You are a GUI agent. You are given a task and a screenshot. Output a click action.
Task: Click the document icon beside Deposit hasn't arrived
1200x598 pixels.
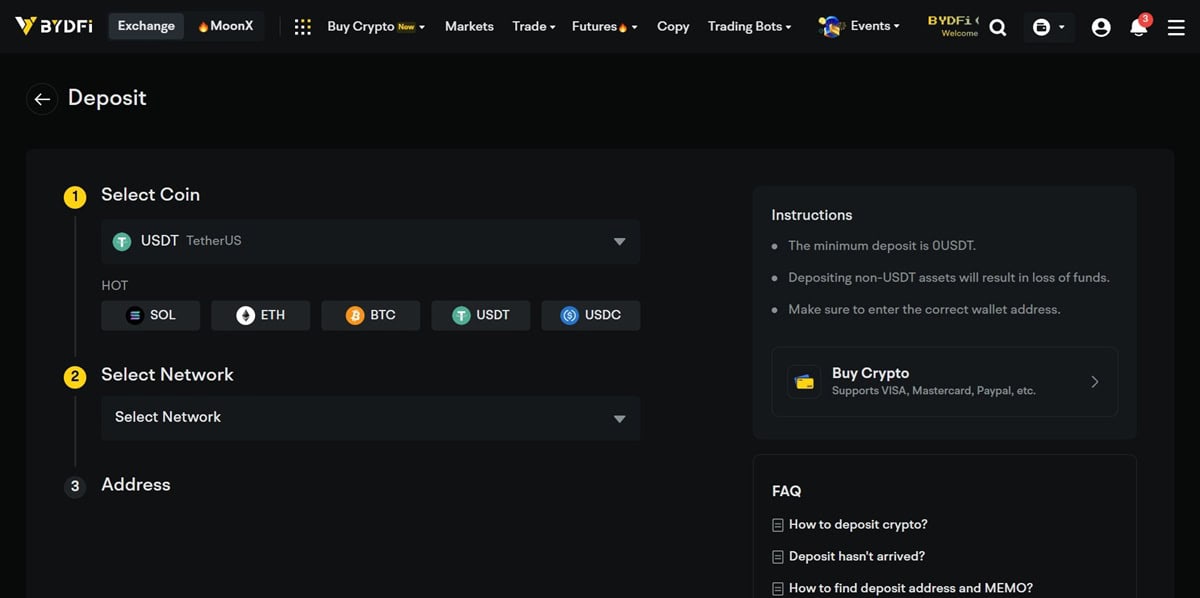[778, 557]
